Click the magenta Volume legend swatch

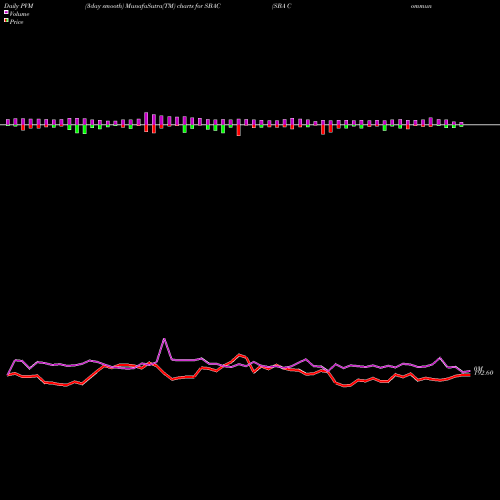6,13
